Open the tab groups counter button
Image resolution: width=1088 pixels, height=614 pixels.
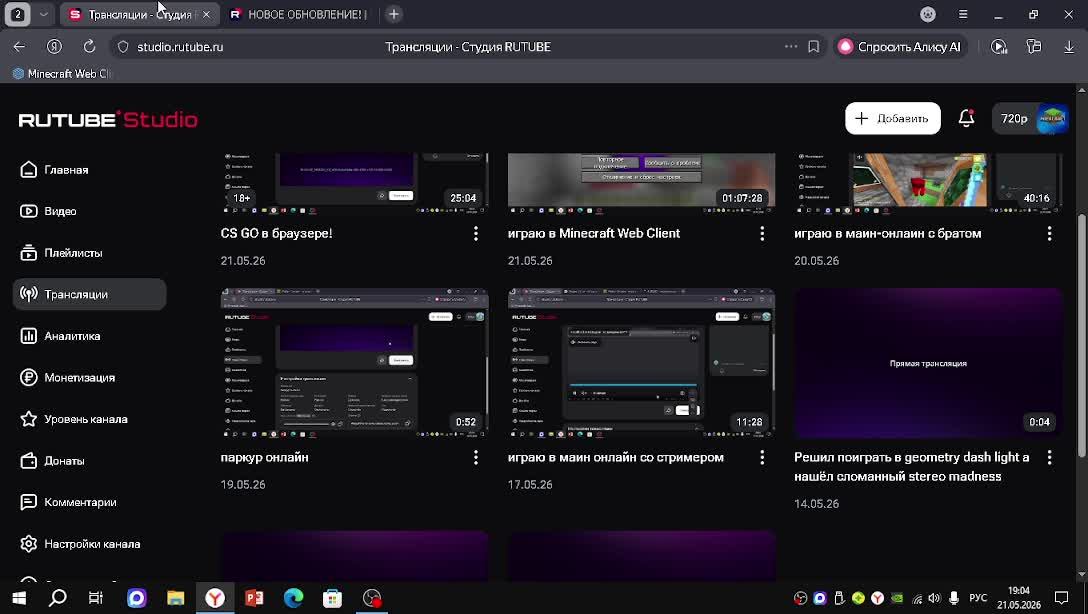click(x=17, y=14)
